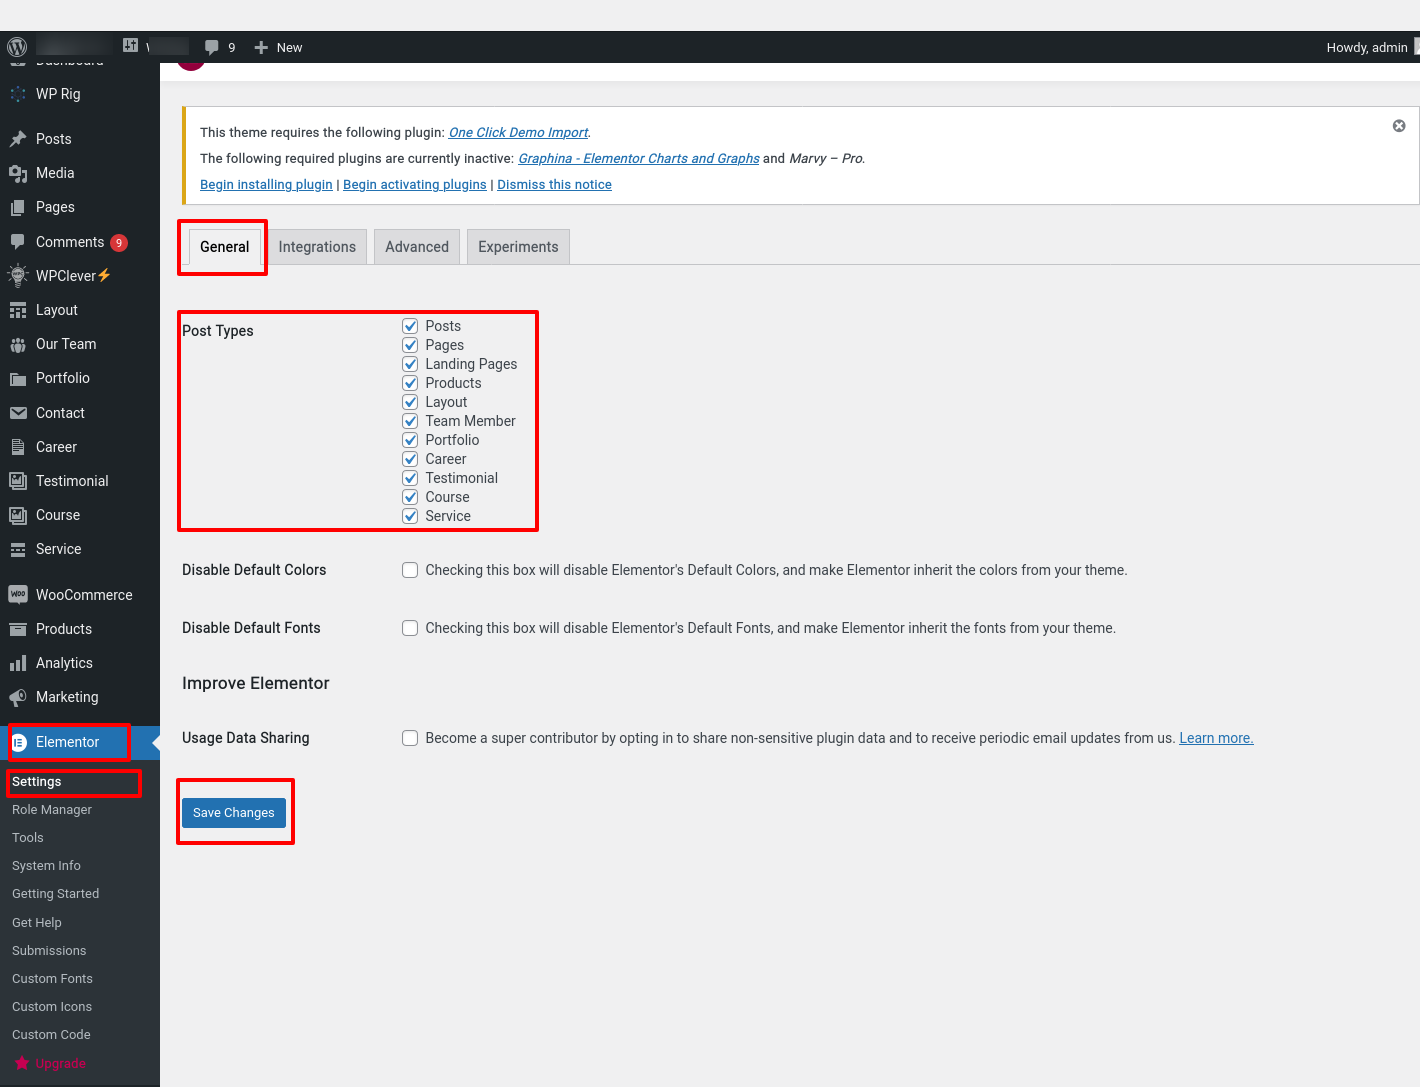
Task: Click the plus icon beside New
Action: click(261, 47)
